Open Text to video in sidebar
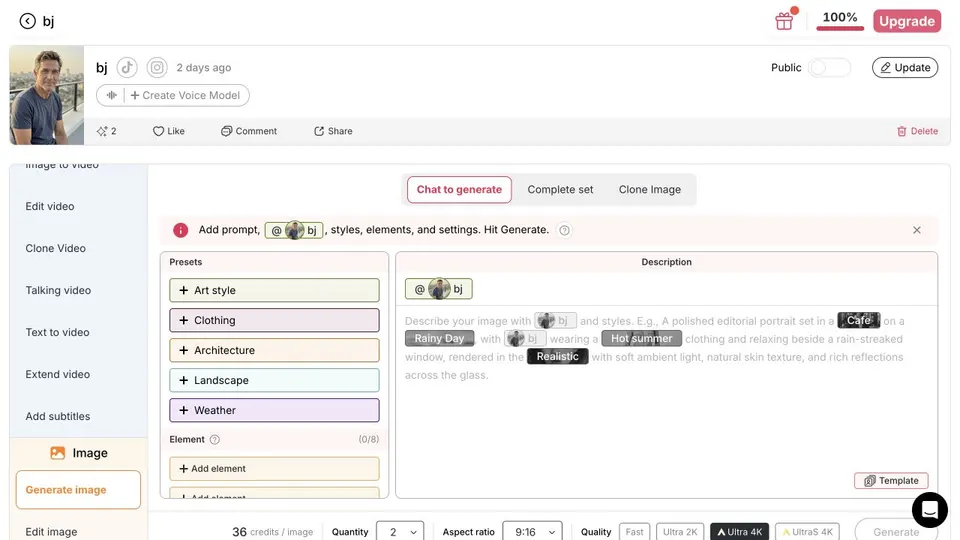Viewport: 960px width, 540px height. [x=57, y=332]
